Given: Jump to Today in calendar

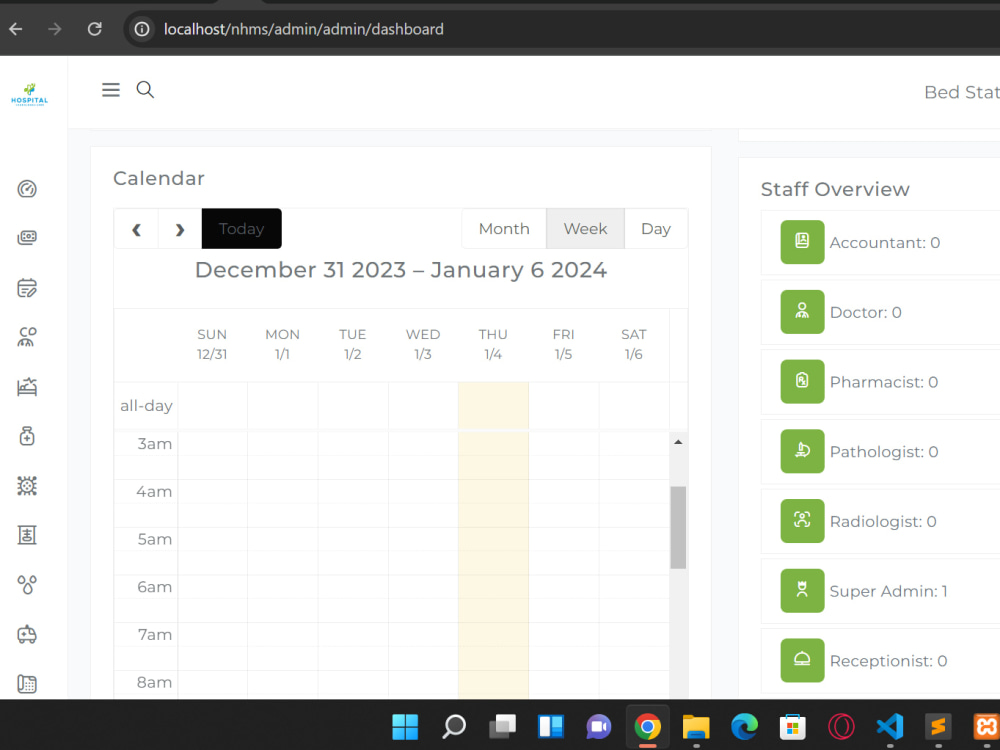Looking at the screenshot, I should click(x=242, y=229).
